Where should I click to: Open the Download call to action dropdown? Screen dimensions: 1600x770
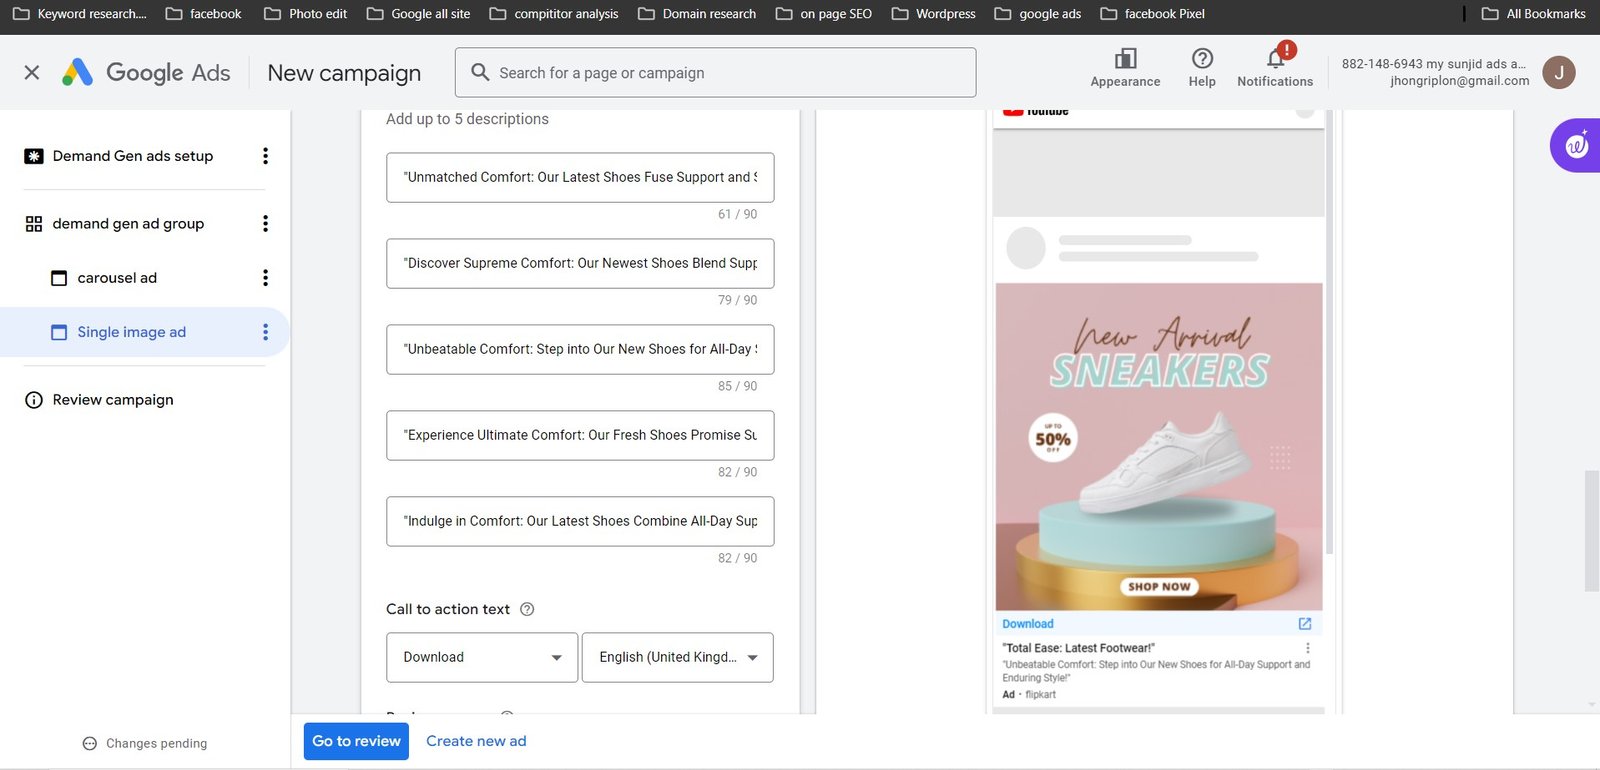pos(482,657)
